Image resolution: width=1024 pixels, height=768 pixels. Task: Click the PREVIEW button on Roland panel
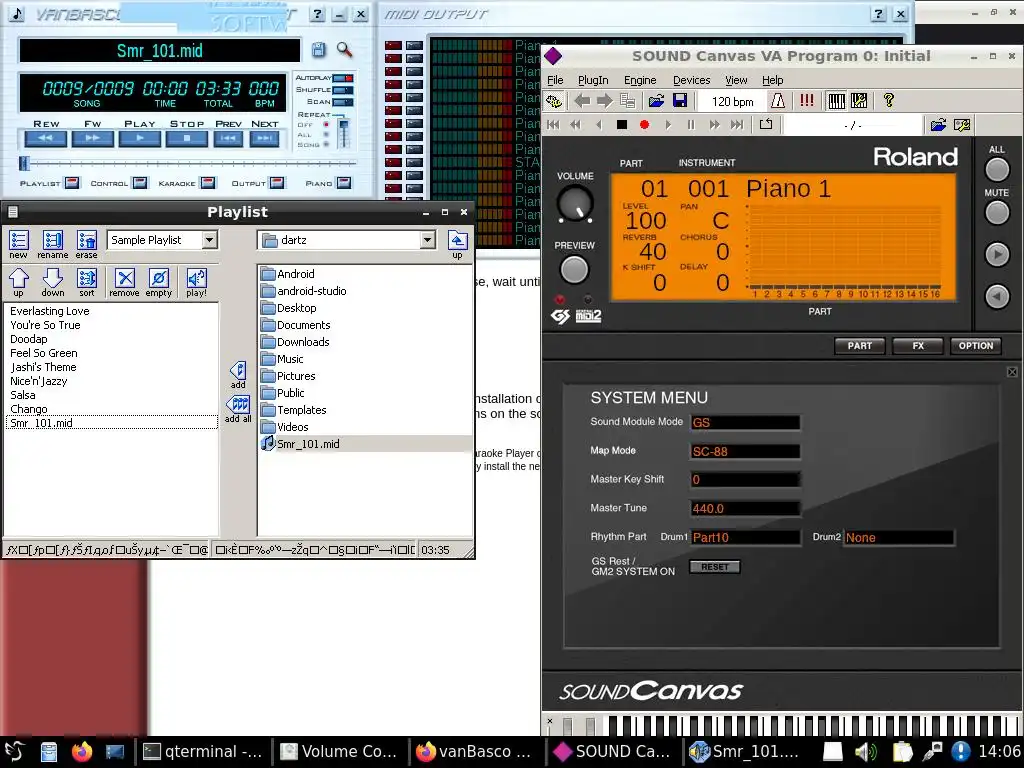click(x=574, y=269)
